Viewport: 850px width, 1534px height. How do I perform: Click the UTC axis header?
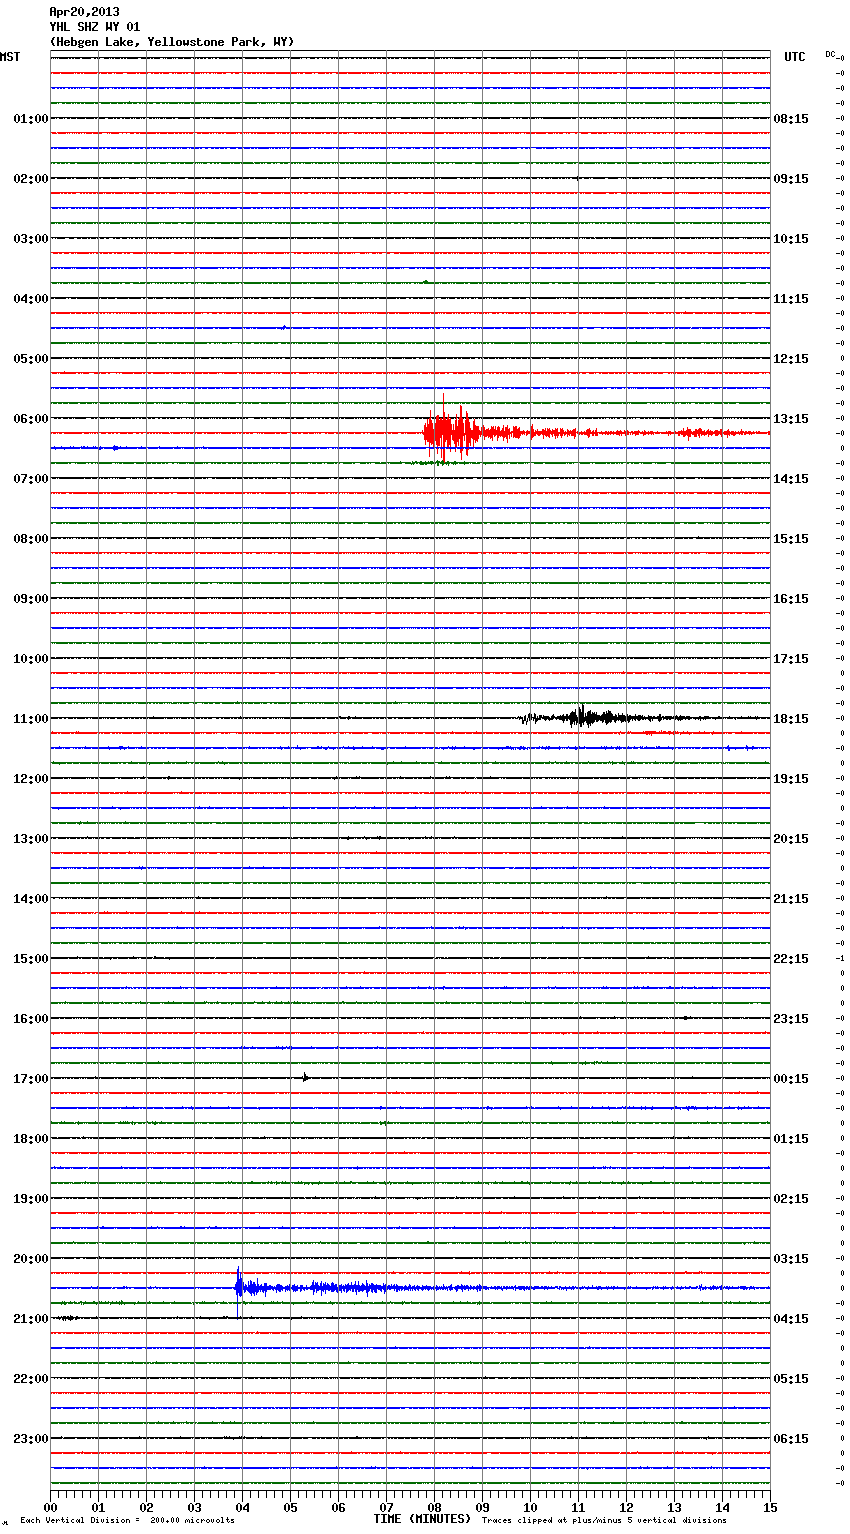click(795, 57)
